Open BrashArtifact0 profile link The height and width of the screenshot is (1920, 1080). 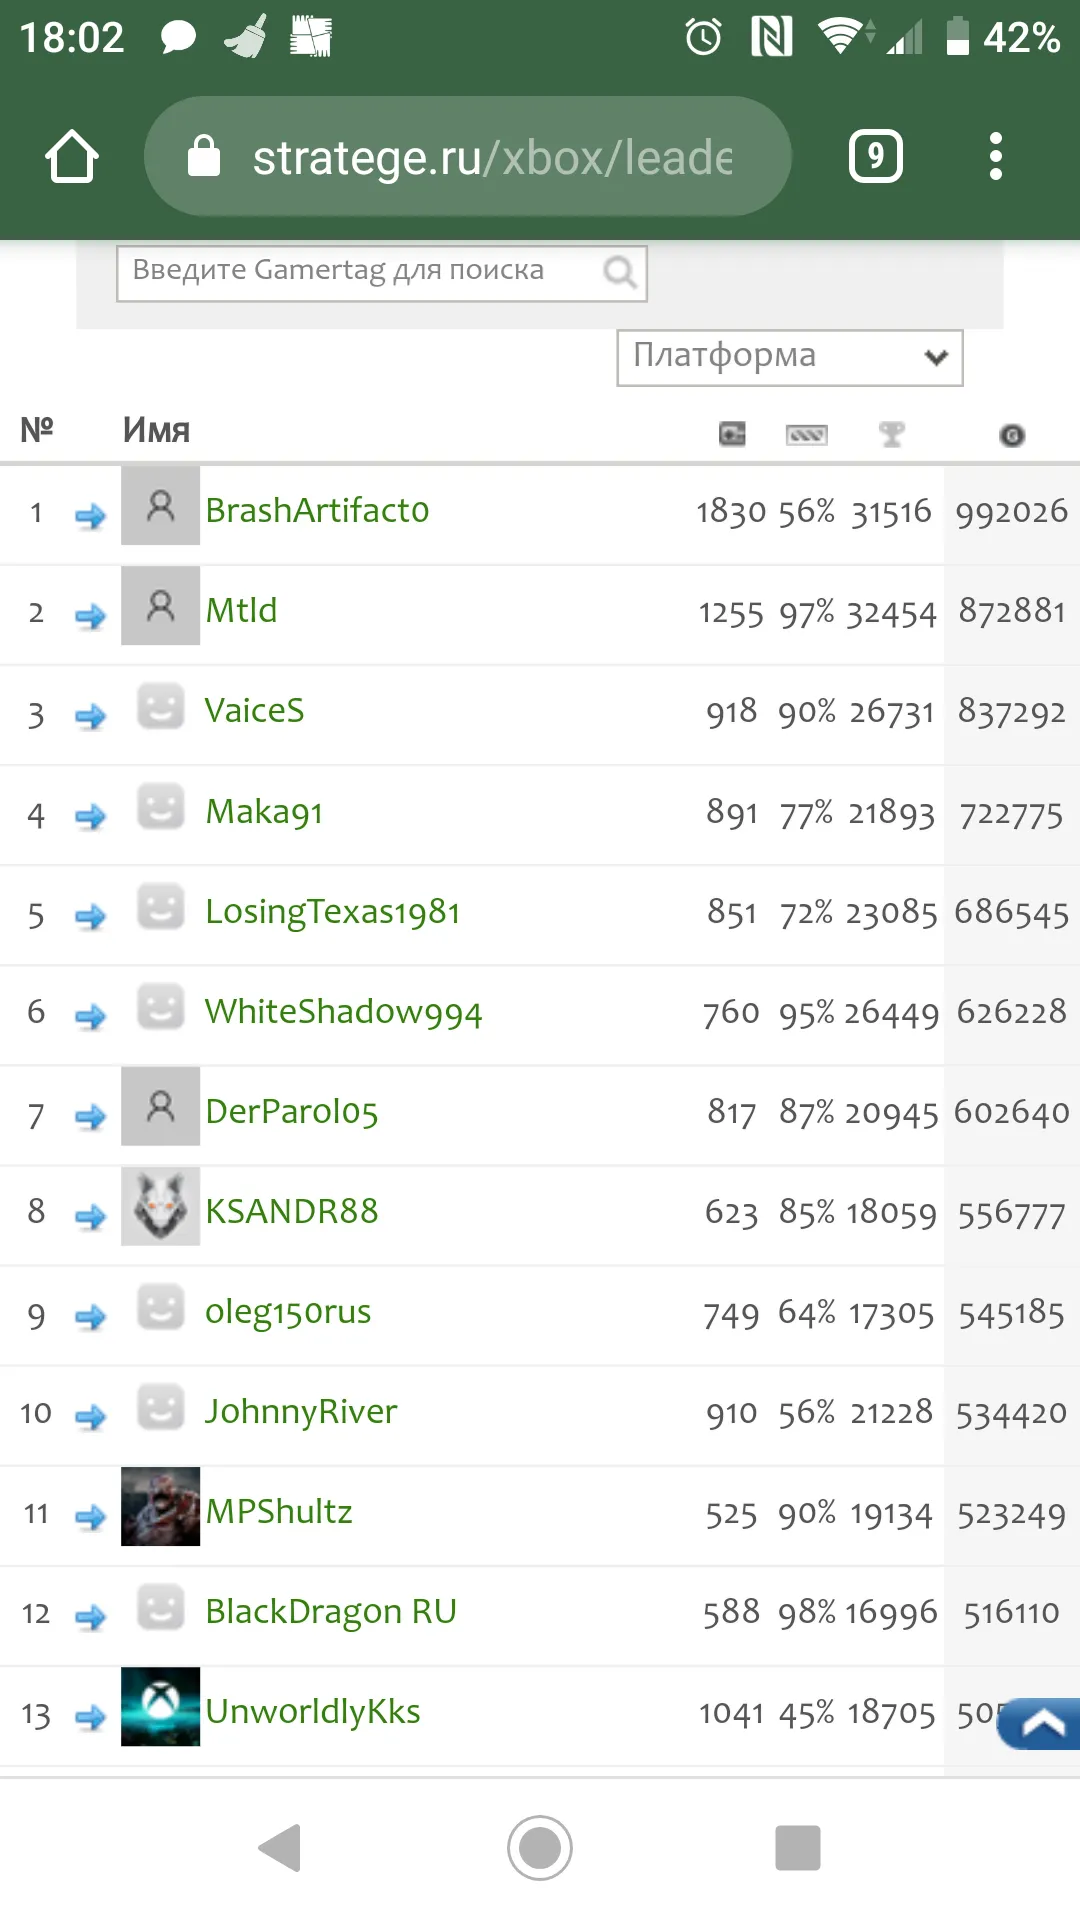317,510
